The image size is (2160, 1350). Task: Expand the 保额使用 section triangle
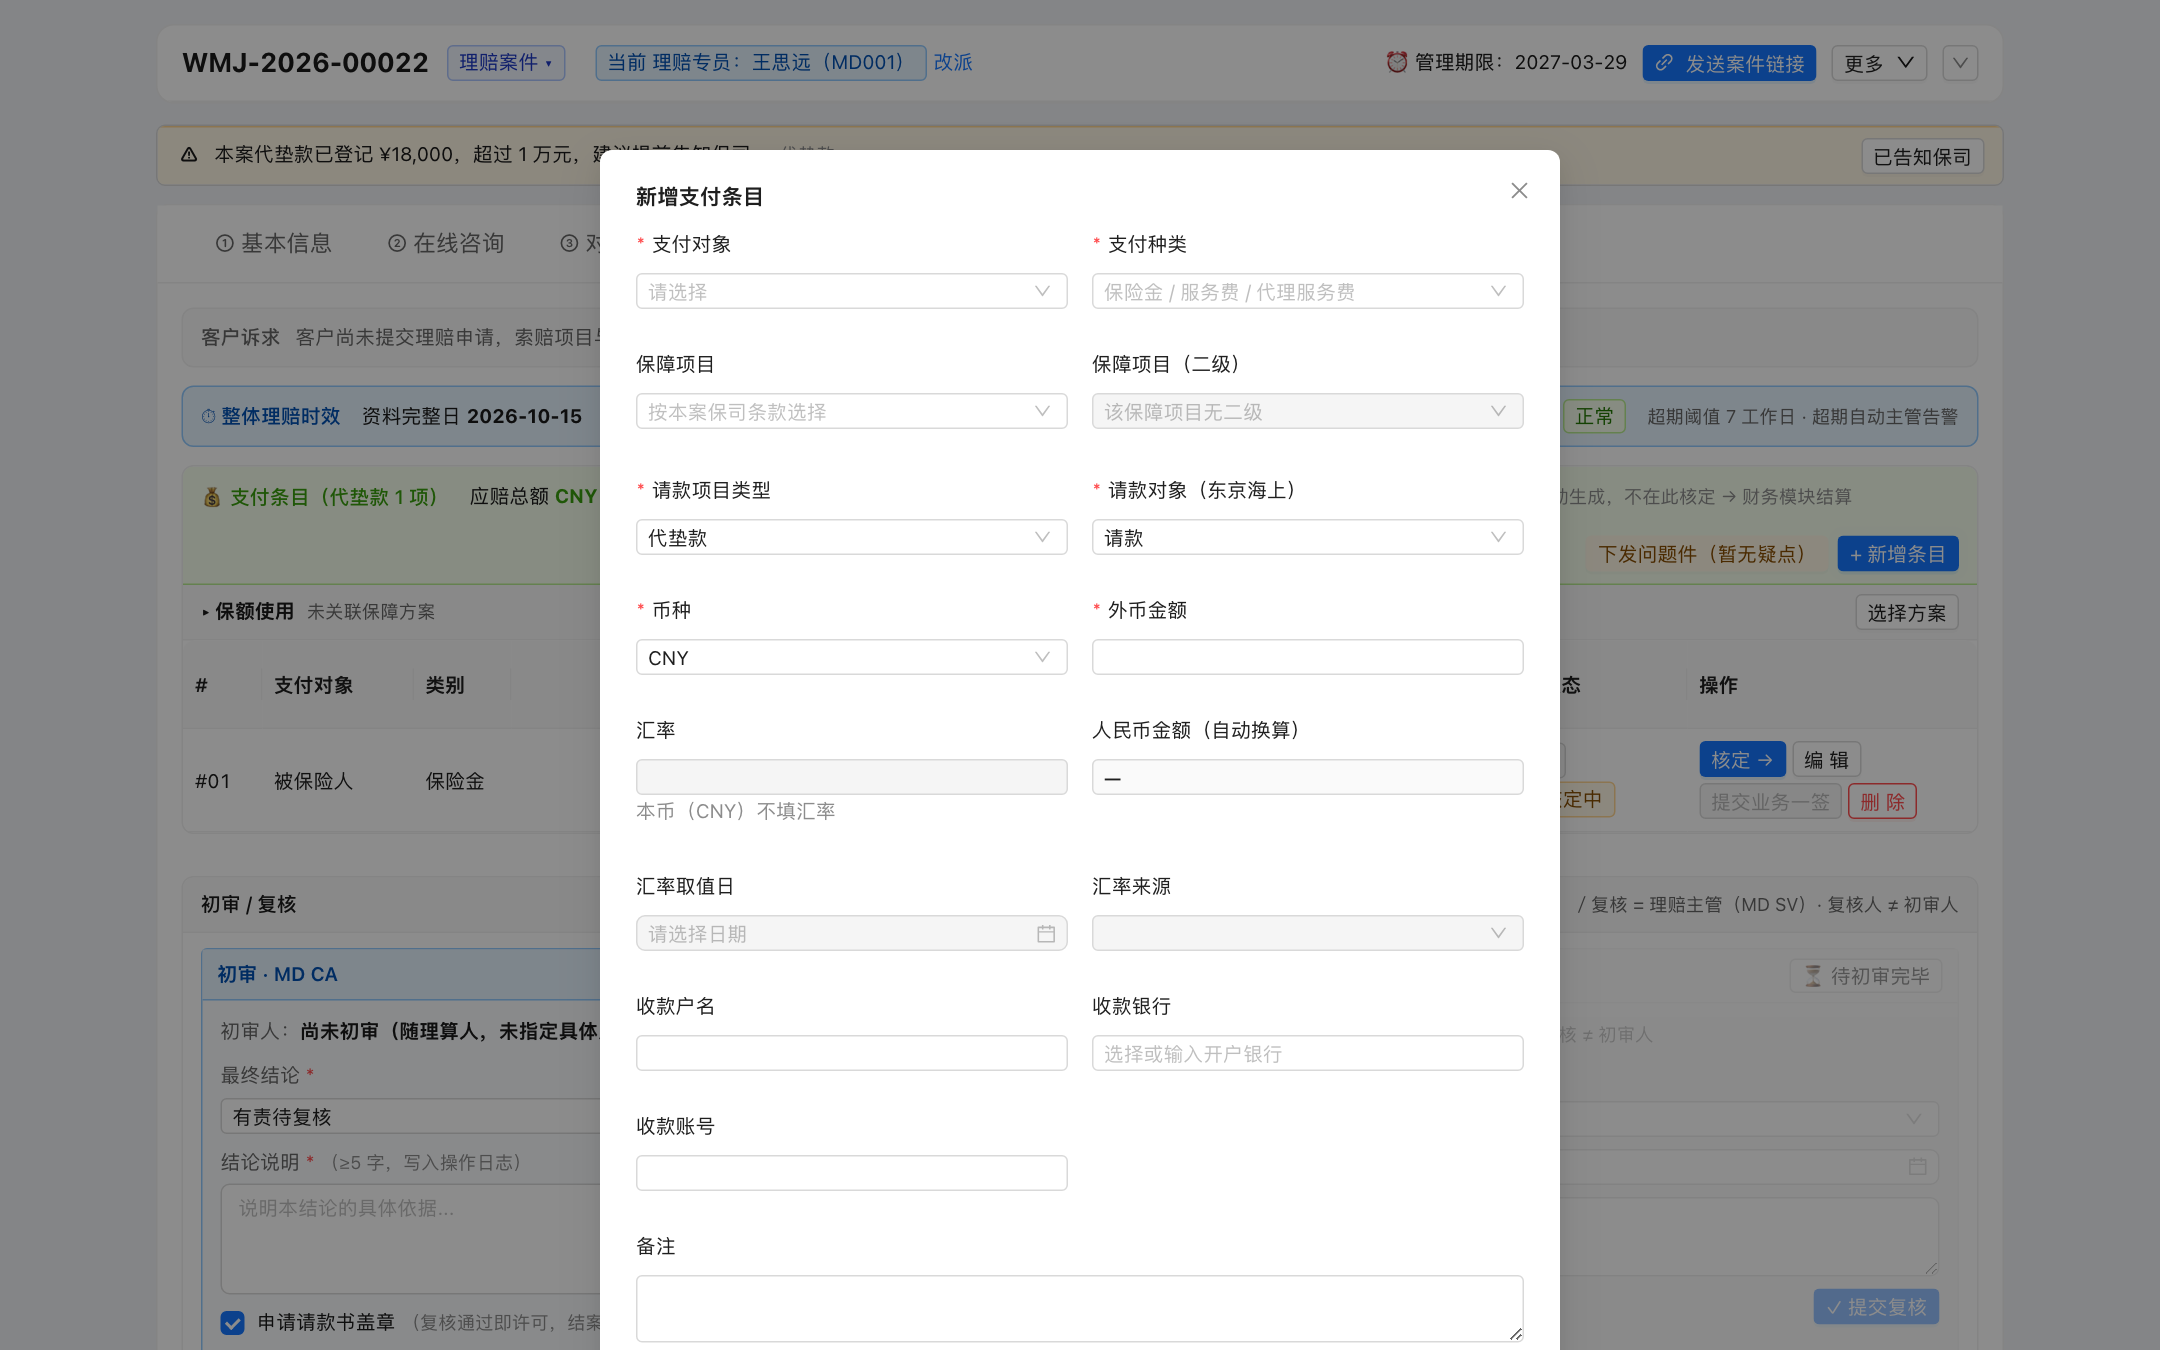tap(205, 612)
